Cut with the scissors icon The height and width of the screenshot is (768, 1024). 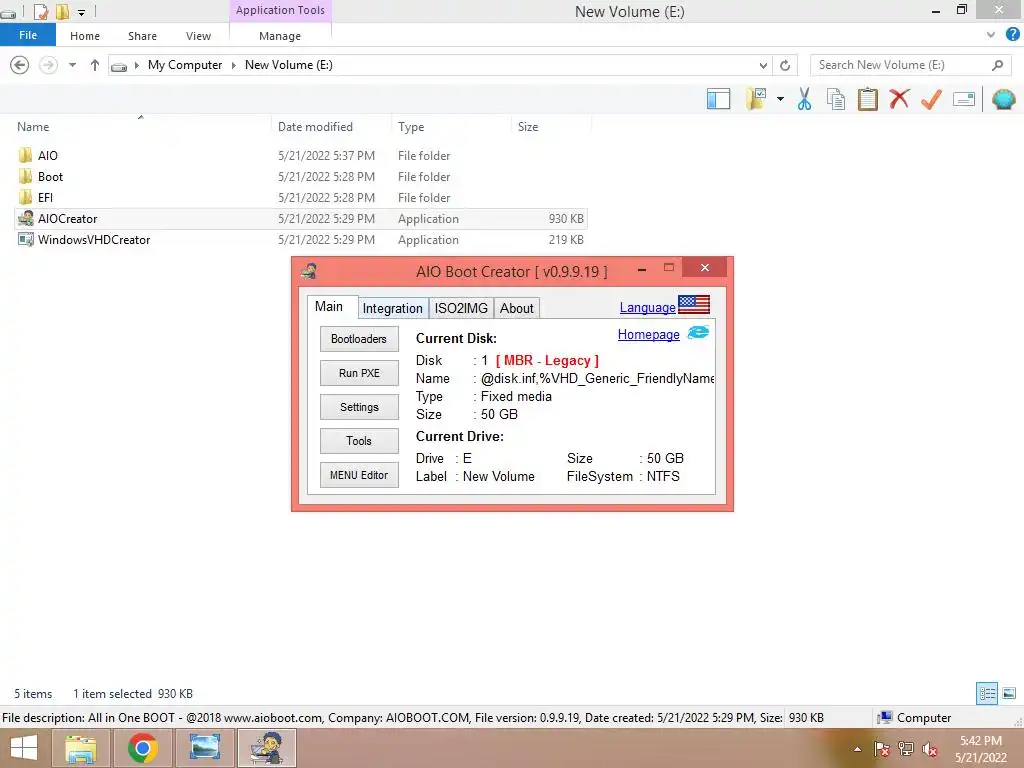coord(805,99)
